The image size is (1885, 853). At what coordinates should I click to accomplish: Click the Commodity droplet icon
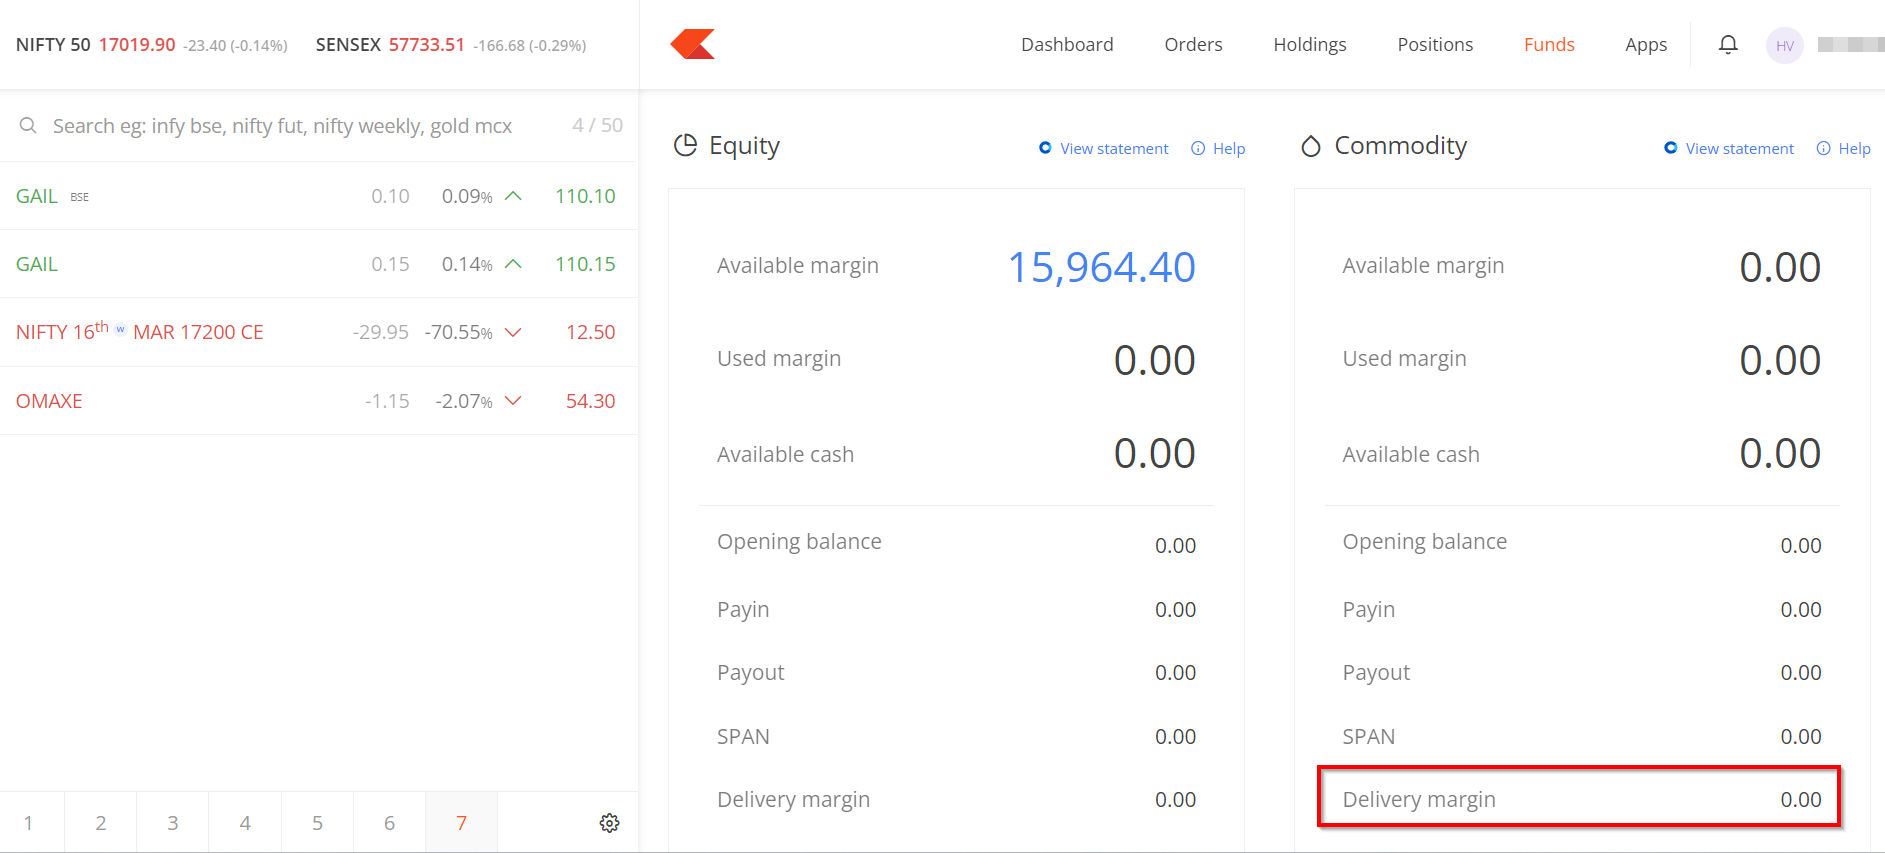1310,147
